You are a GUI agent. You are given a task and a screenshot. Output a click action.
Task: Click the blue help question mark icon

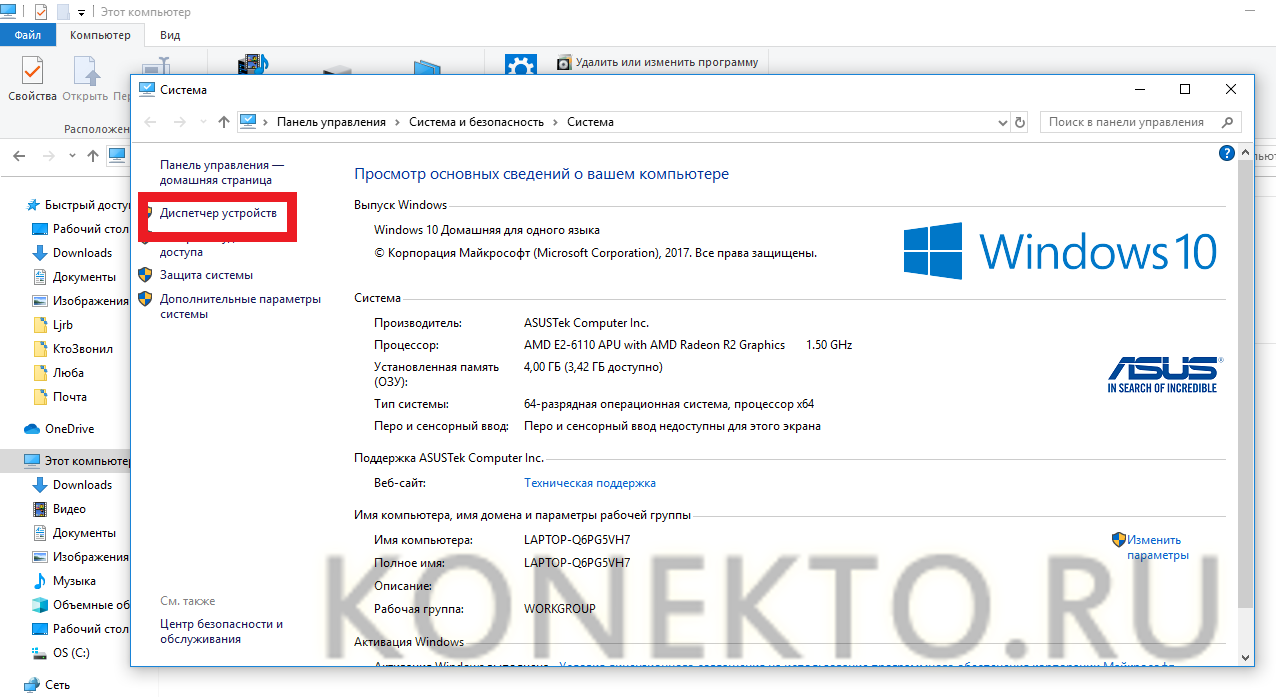pos(1227,153)
